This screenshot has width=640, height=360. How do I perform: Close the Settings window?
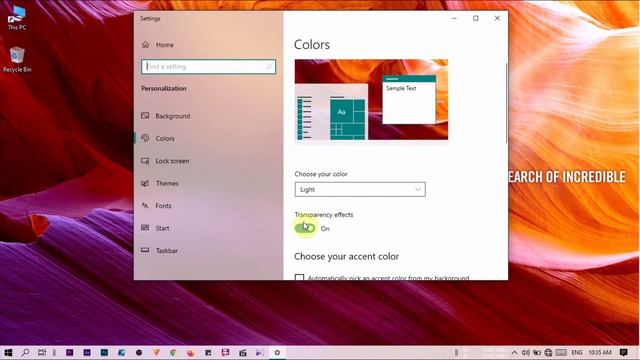(497, 18)
